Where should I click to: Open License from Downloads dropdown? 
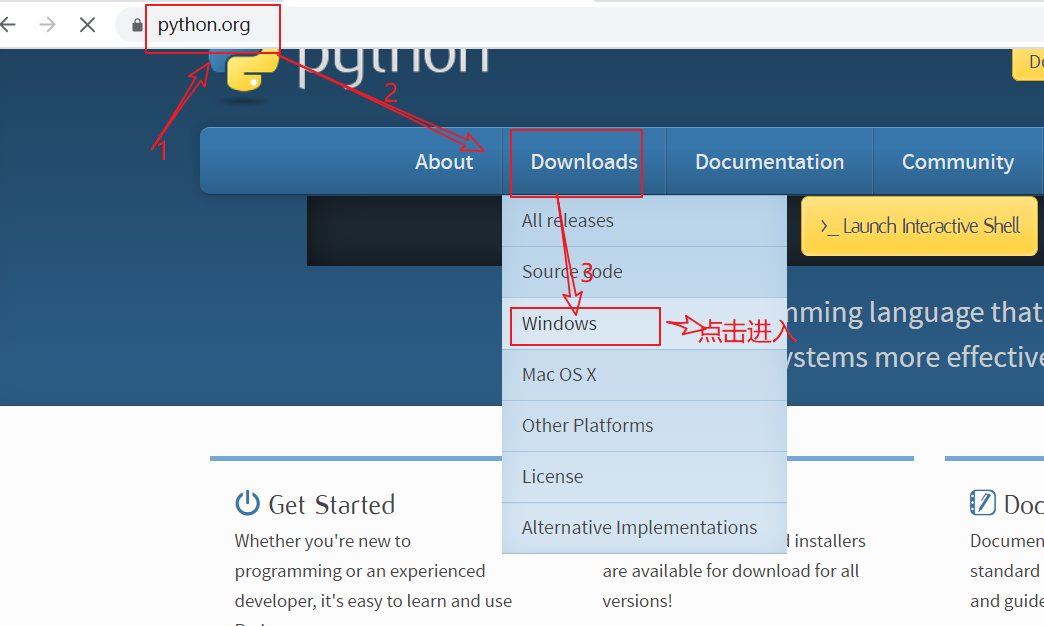pyautogui.click(x=644, y=477)
